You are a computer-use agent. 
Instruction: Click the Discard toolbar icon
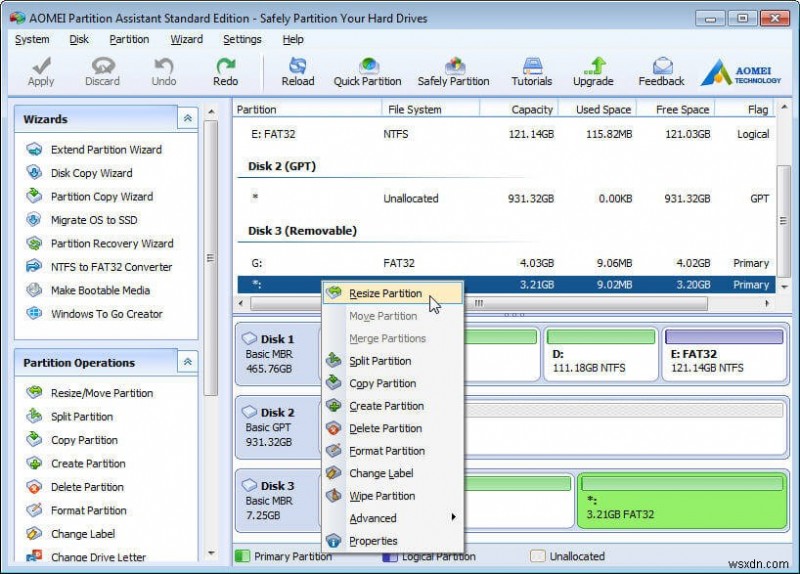click(x=103, y=71)
